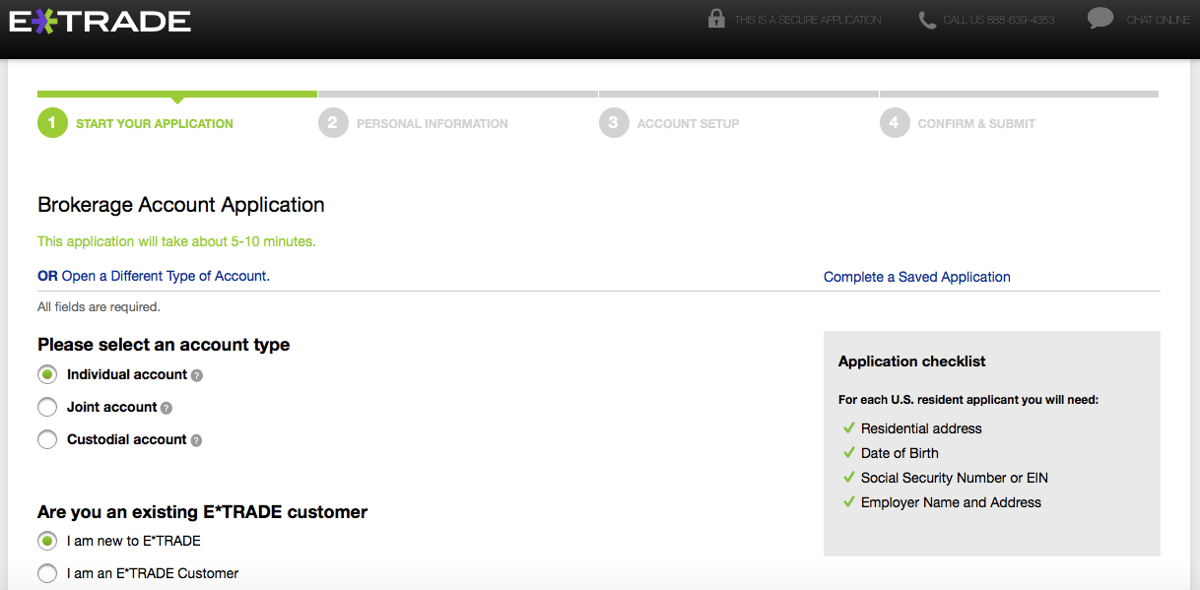Viewport: 1200px width, 590px height.
Task: Go to Personal Information step
Action: tap(432, 124)
